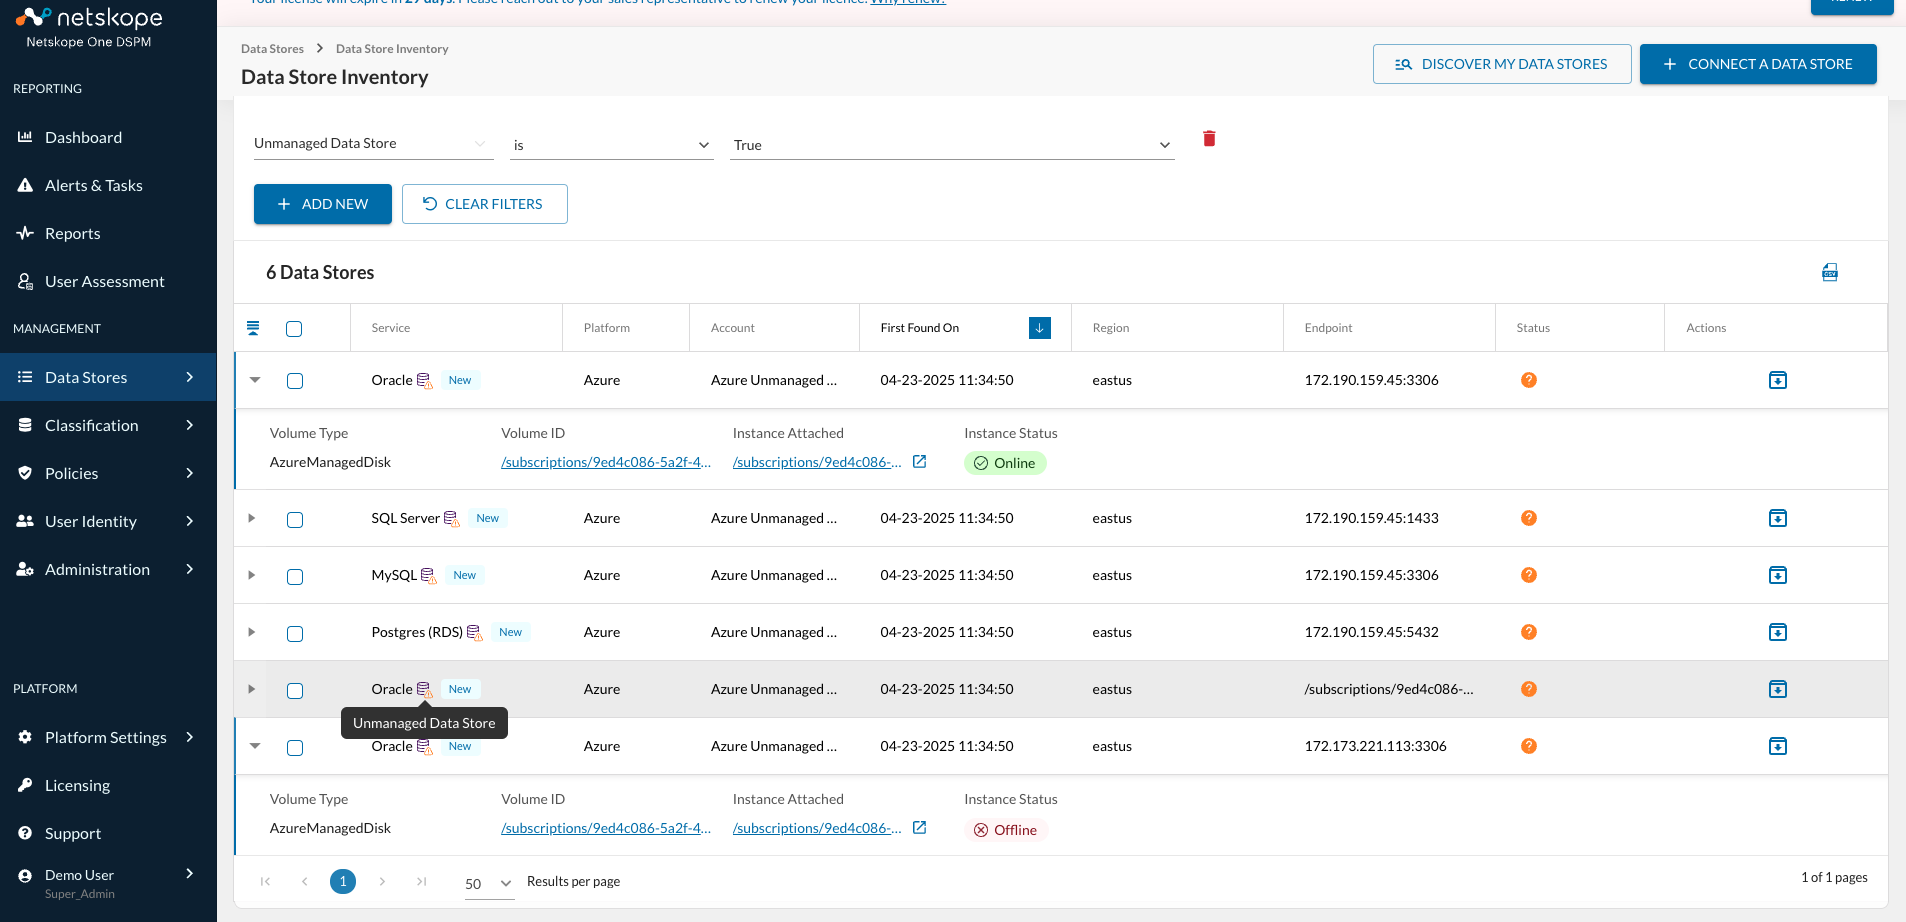Sort by First Found On arrow
1906x922 pixels.
click(x=1040, y=328)
